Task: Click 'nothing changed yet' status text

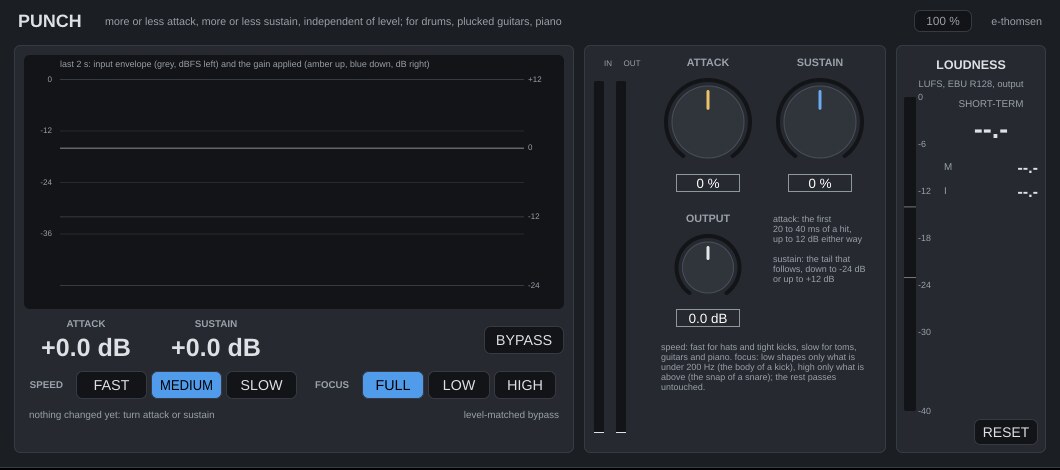Action: click(122, 415)
